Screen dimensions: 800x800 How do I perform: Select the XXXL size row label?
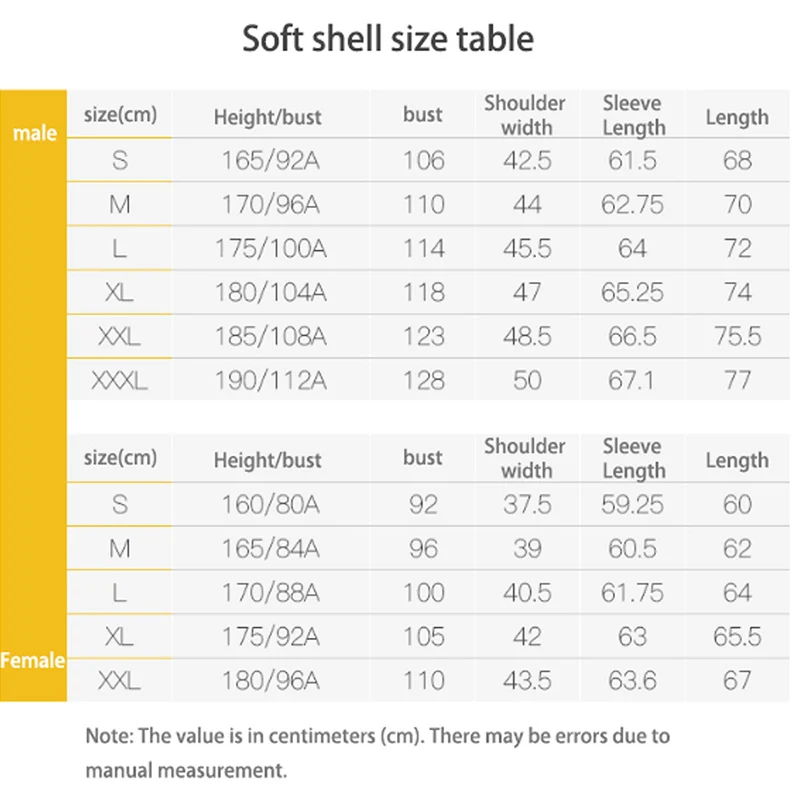(119, 380)
